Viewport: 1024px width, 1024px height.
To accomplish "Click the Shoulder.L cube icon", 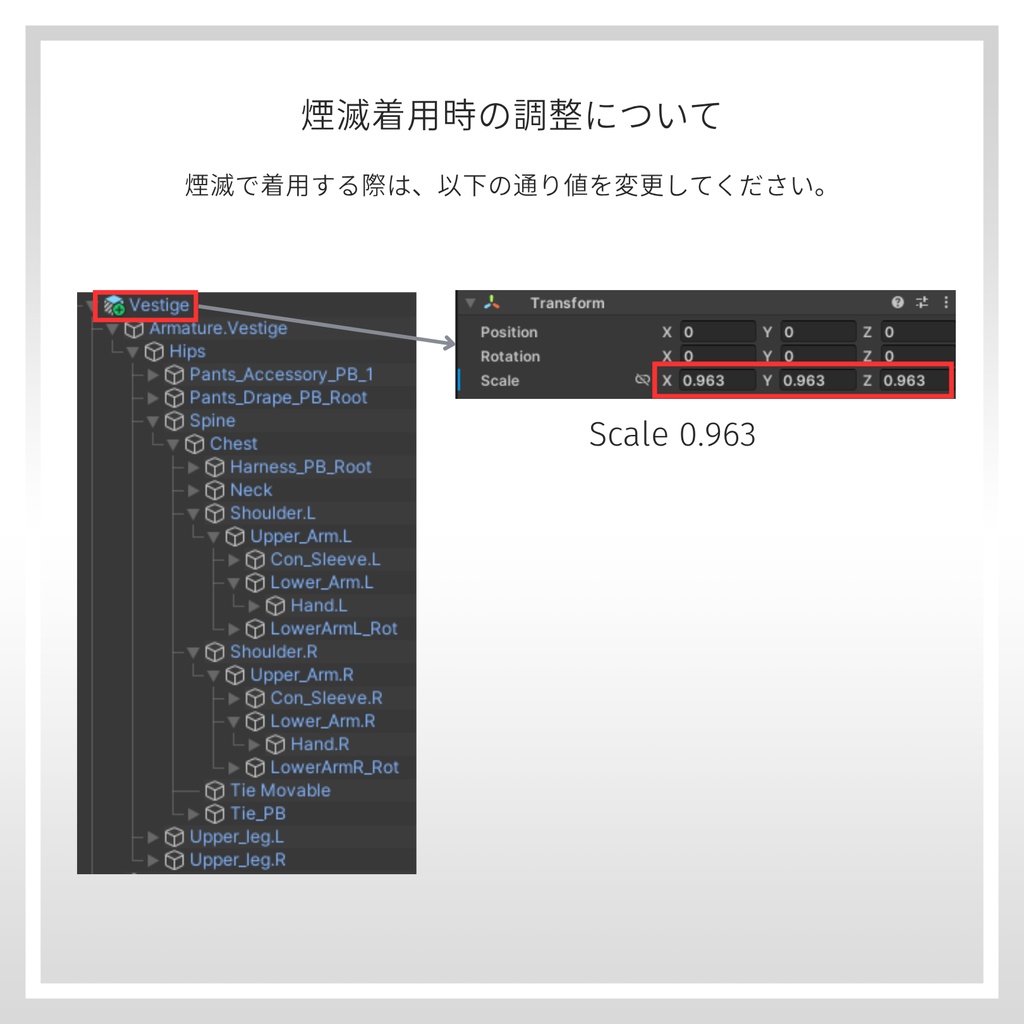I will pyautogui.click(x=215, y=513).
